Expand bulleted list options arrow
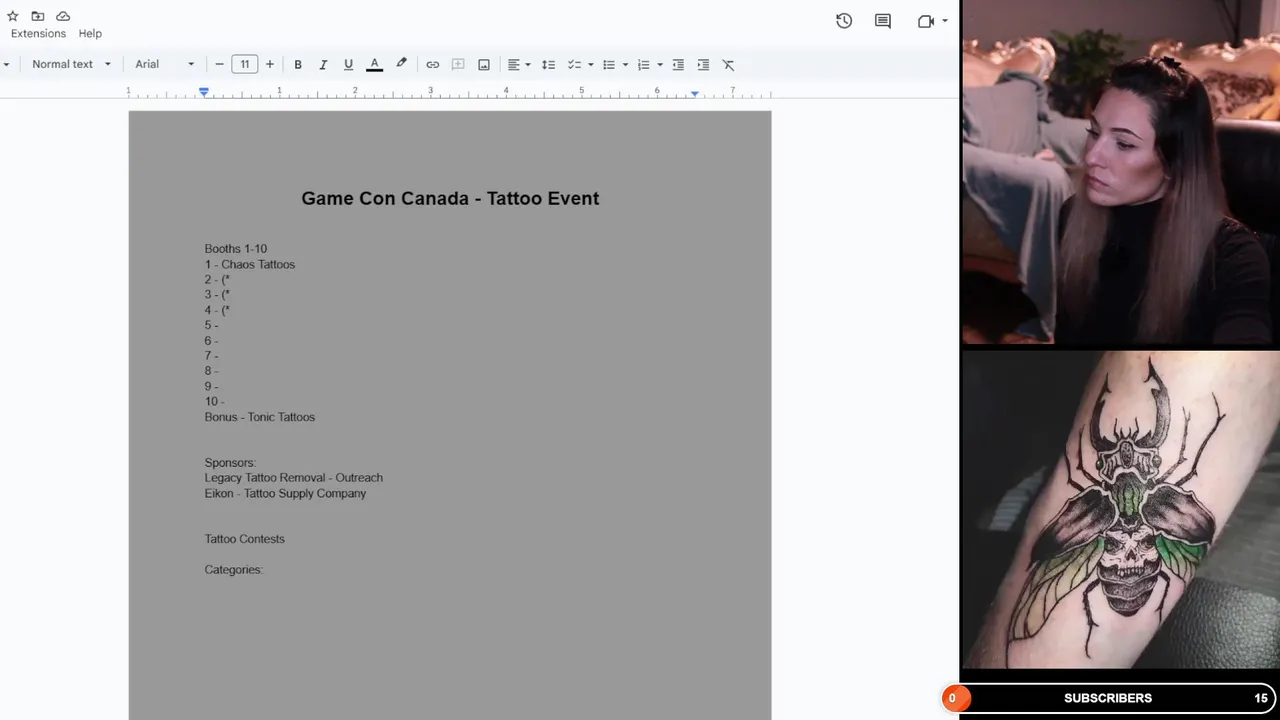Screen dimensions: 1280x720 [x=625, y=64]
